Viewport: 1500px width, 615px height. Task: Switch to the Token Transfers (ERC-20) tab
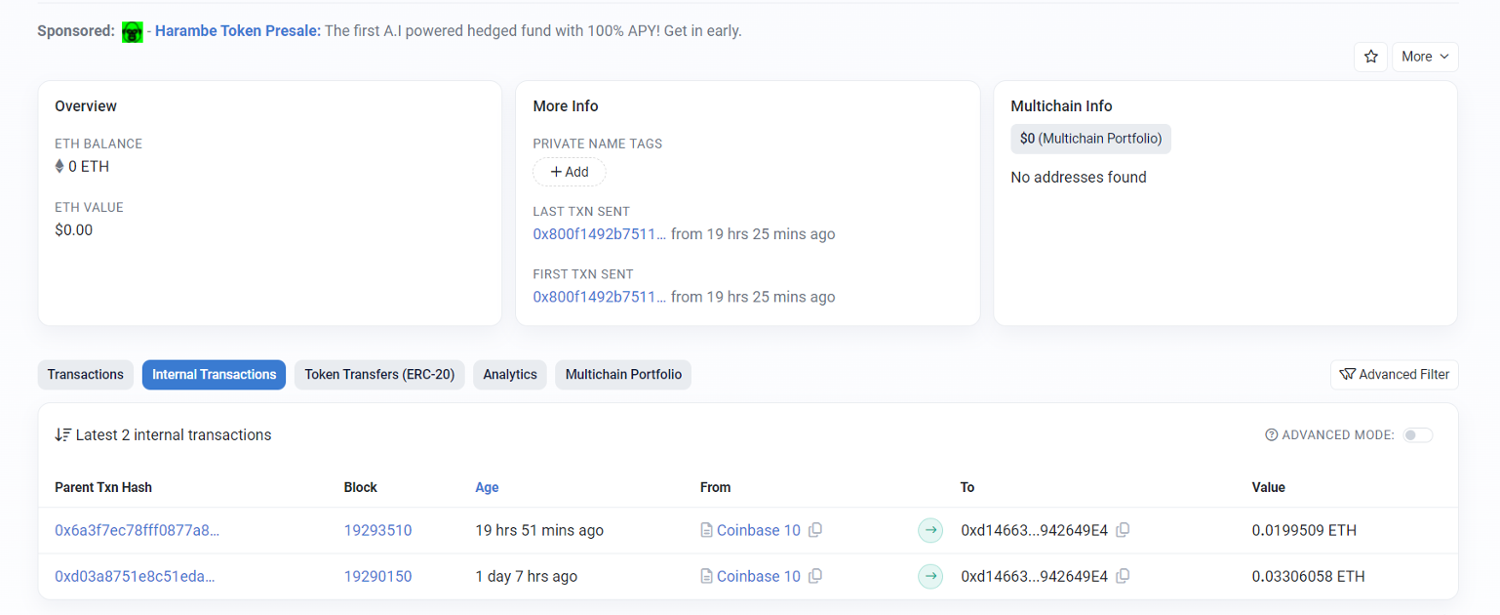coord(379,375)
